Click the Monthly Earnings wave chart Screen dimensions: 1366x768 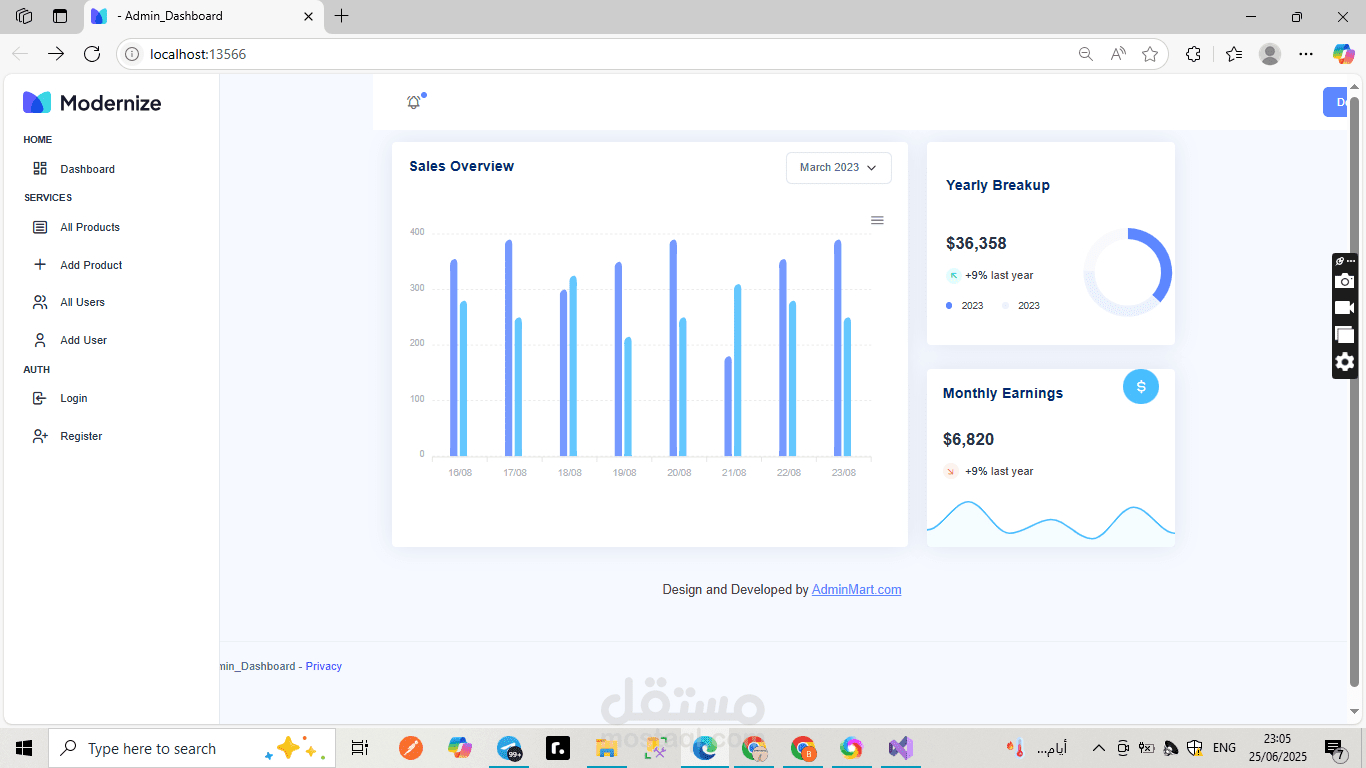click(x=1051, y=523)
